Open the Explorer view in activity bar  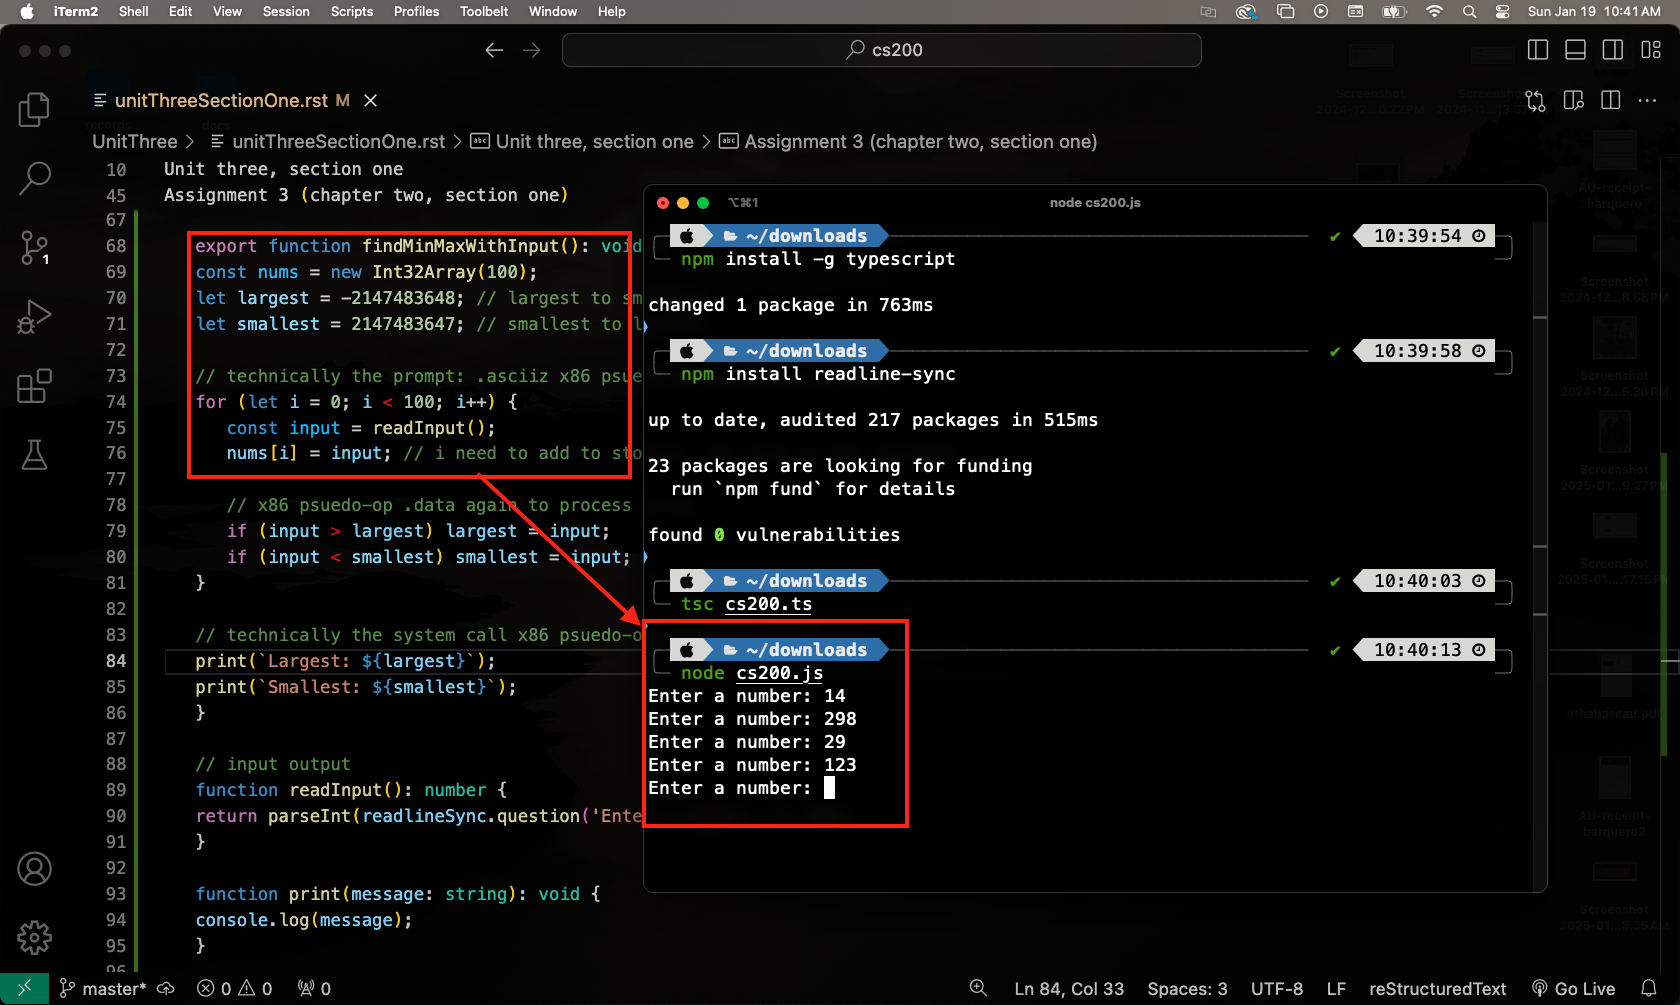point(34,109)
